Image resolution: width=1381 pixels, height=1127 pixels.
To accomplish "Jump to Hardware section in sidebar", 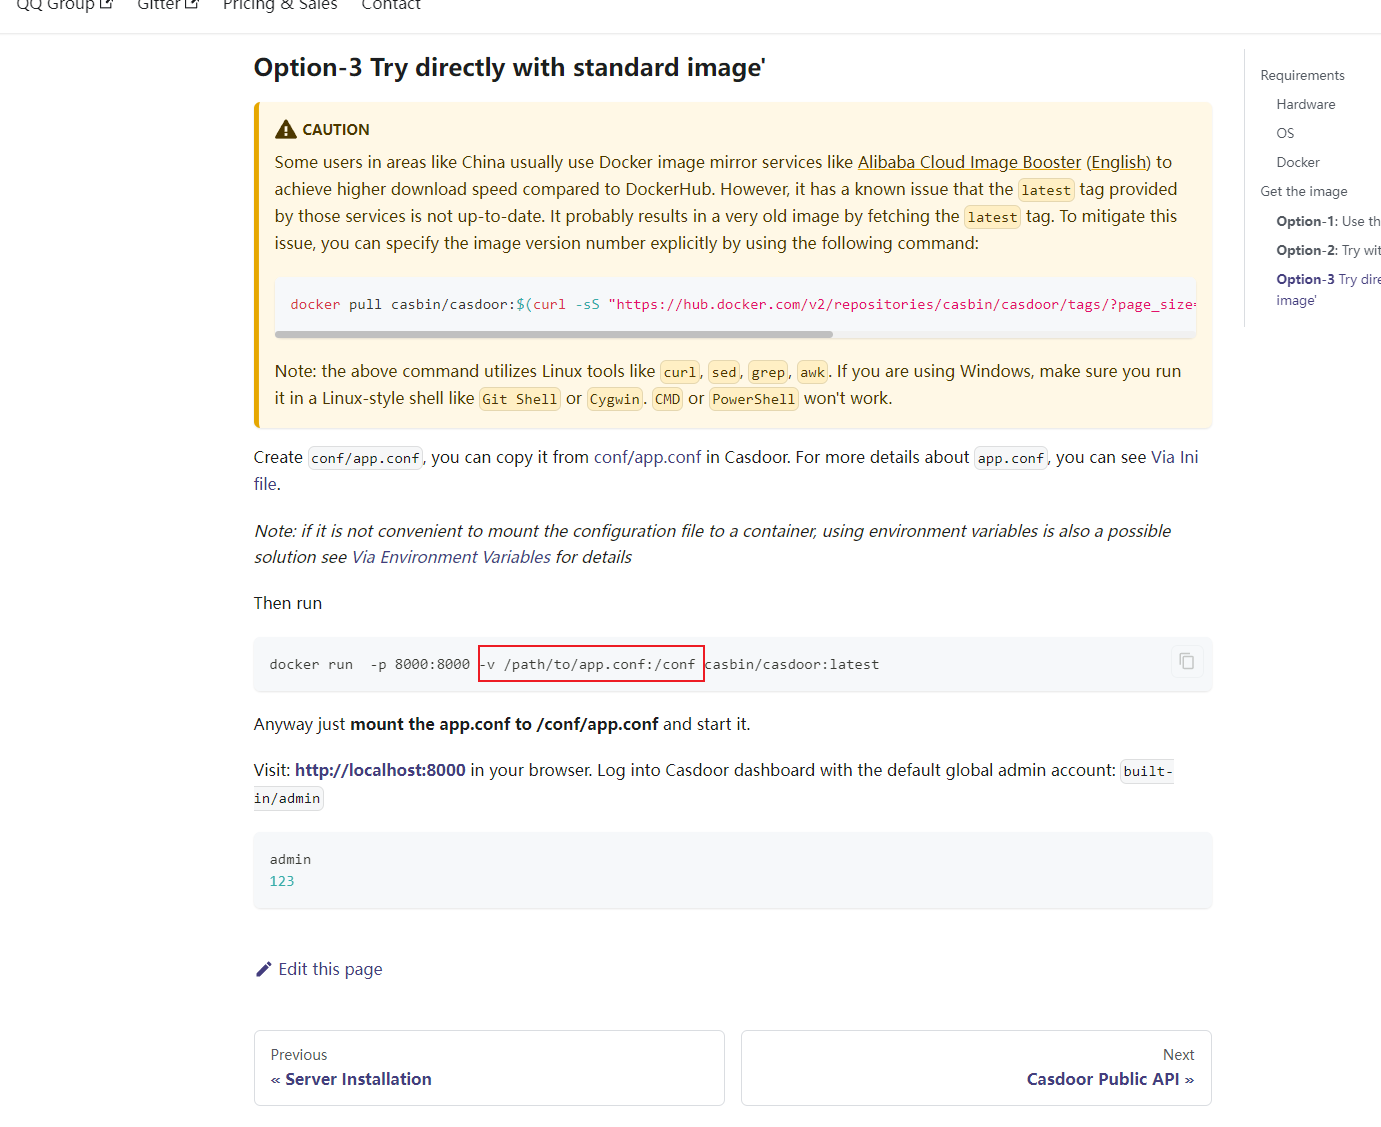I will pos(1305,104).
